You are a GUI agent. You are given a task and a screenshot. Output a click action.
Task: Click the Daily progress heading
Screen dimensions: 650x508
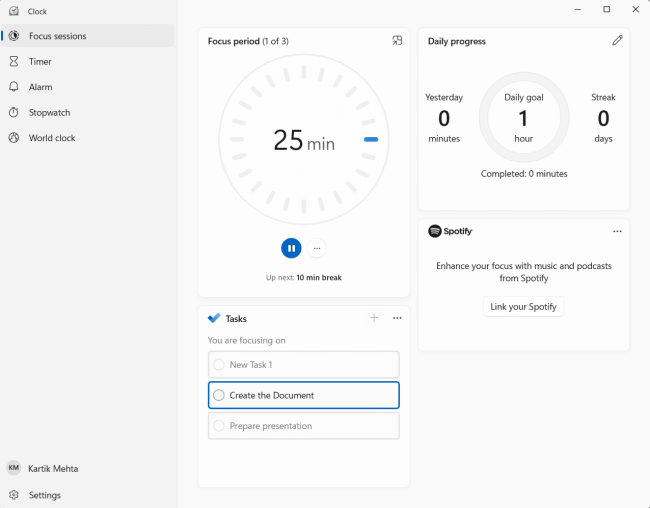click(456, 41)
